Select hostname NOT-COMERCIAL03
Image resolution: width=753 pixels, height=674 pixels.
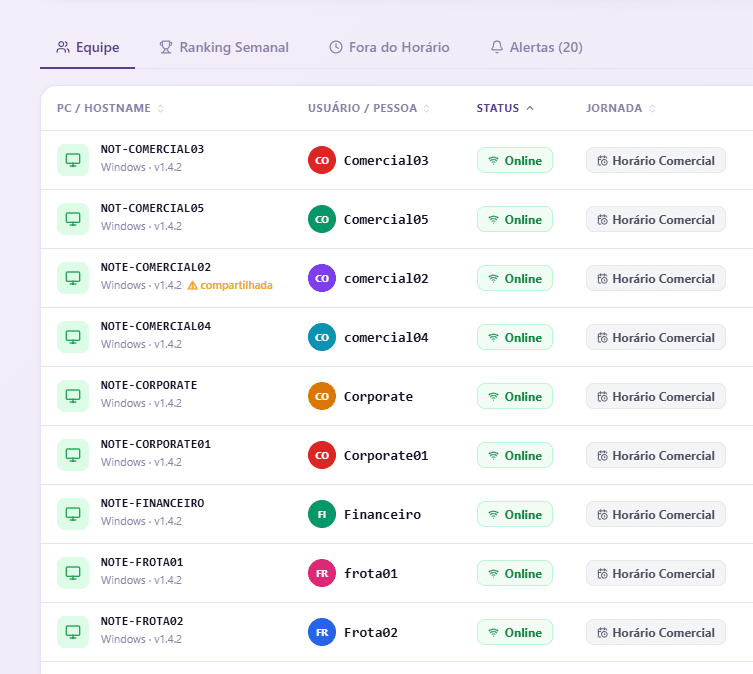[152, 149]
